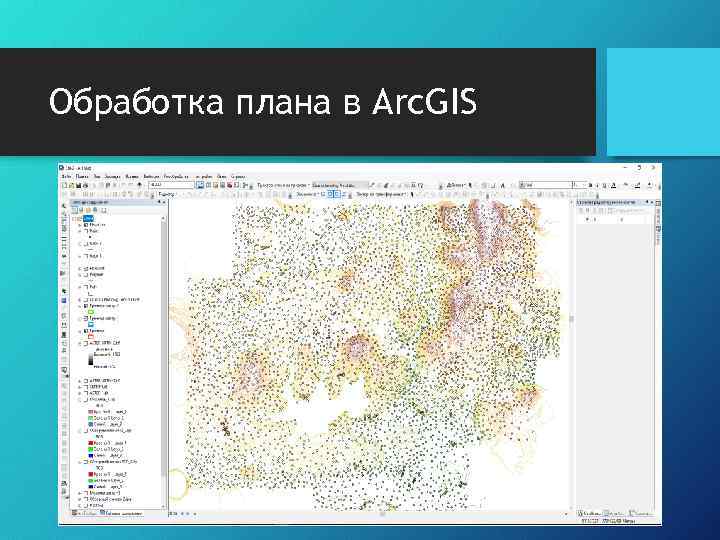720x540 pixels.
Task: Apply italic text in drawing toolbar
Action: tap(597, 185)
